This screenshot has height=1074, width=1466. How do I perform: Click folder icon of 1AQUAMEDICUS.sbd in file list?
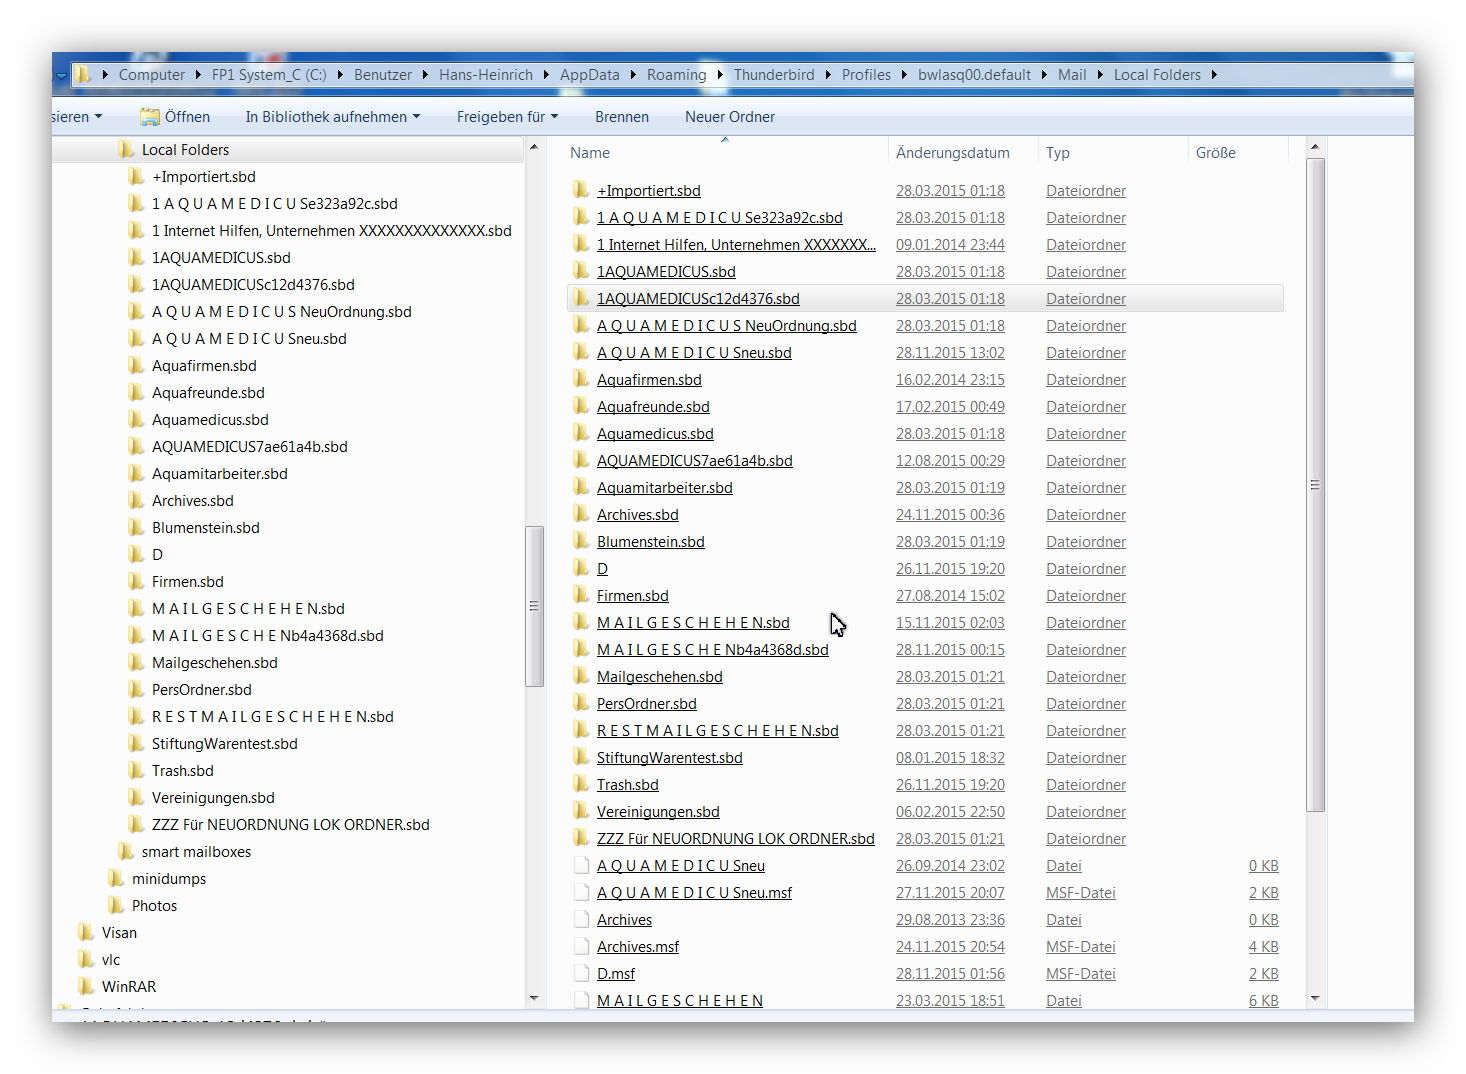[581, 271]
